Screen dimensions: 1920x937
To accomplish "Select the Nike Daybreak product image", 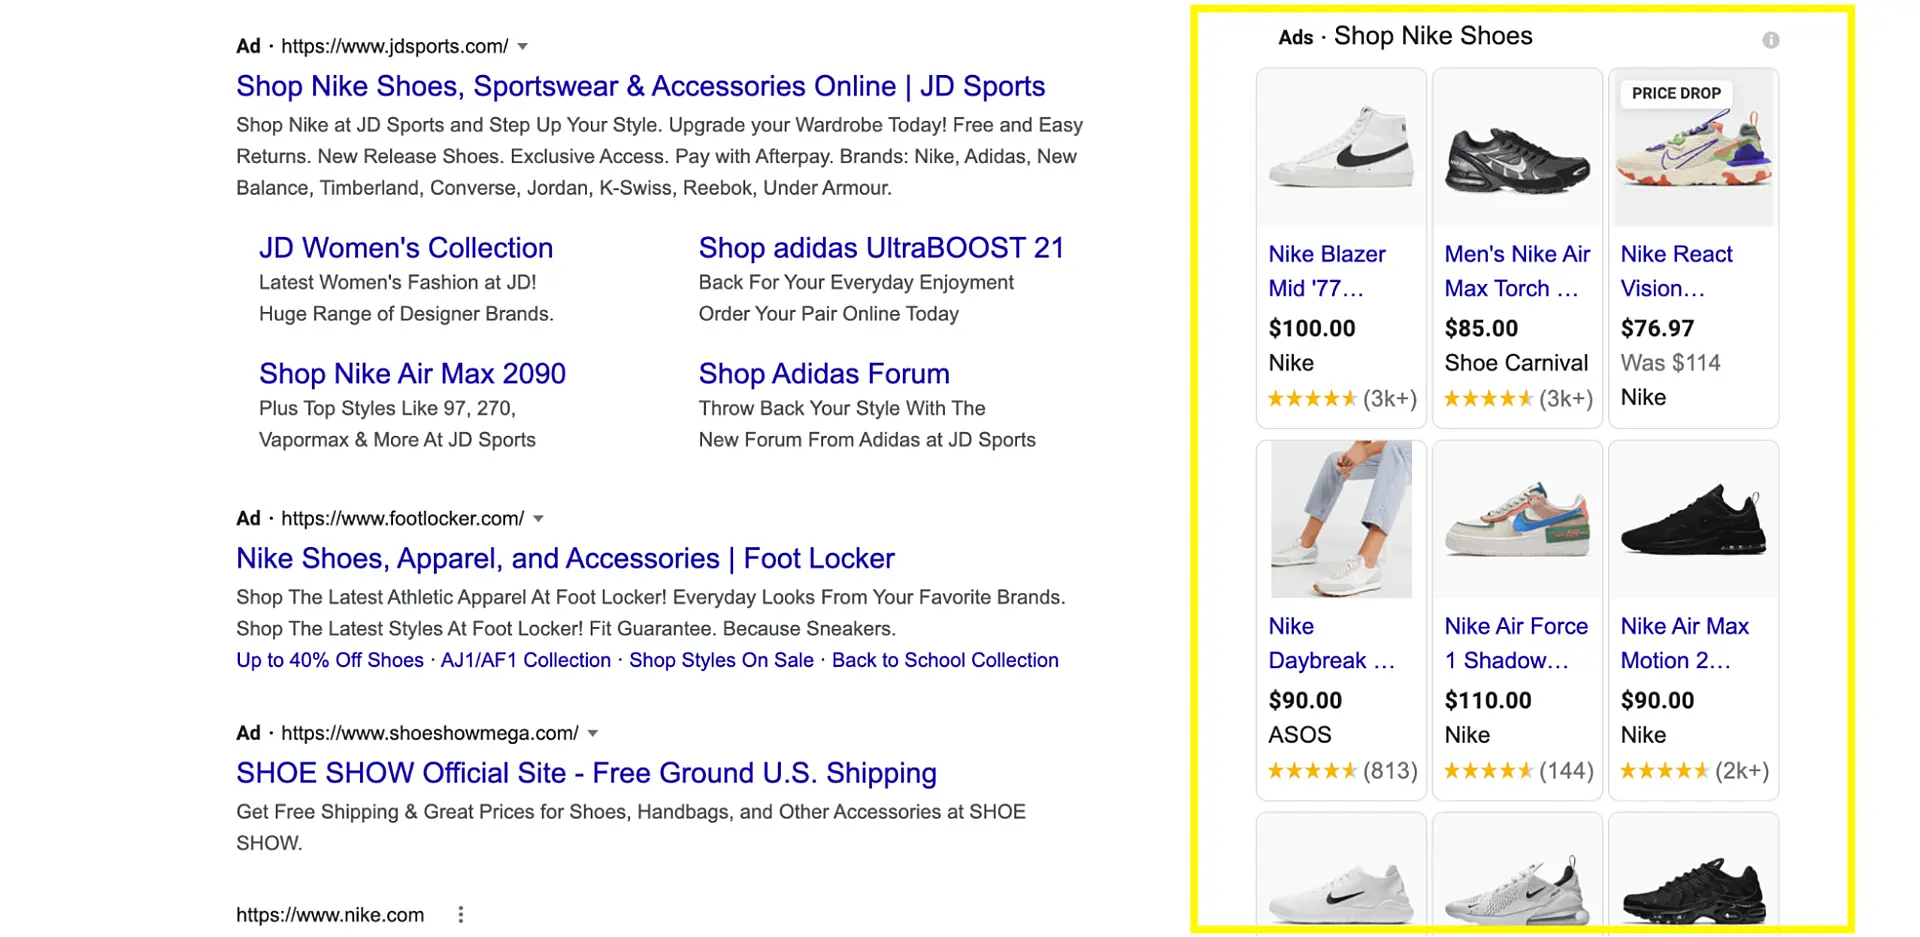I will [x=1340, y=519].
